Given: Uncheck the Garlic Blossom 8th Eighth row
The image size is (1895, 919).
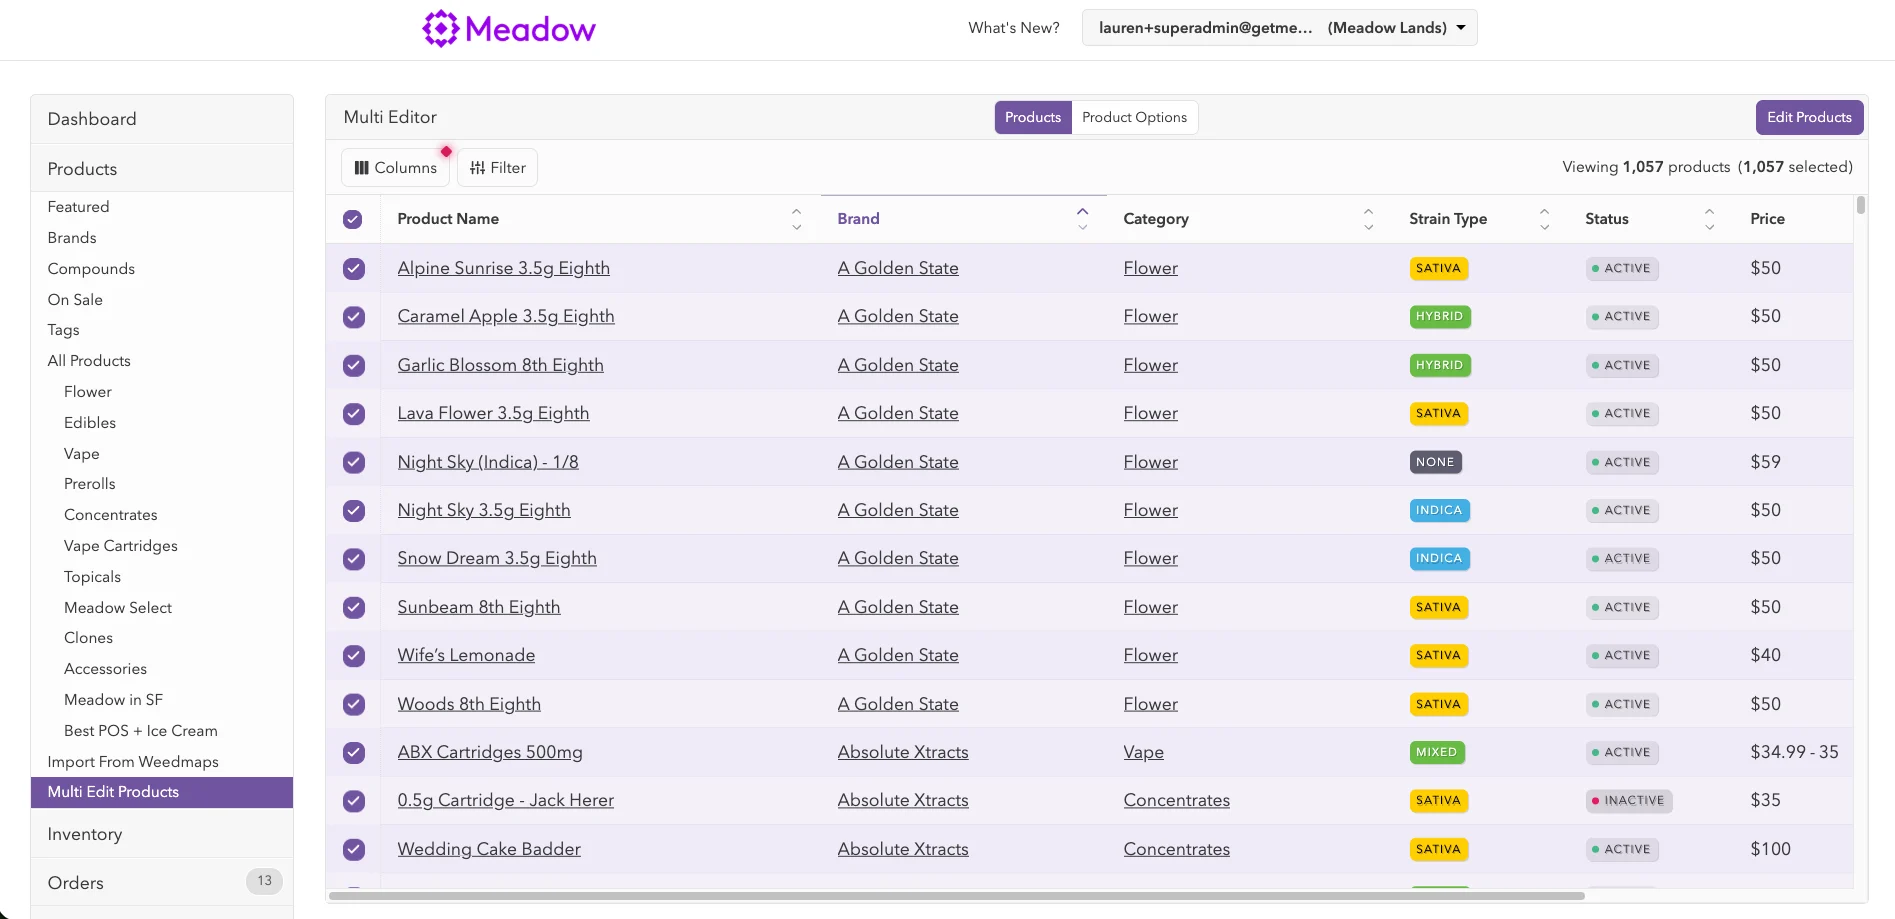Looking at the screenshot, I should pyautogui.click(x=354, y=365).
